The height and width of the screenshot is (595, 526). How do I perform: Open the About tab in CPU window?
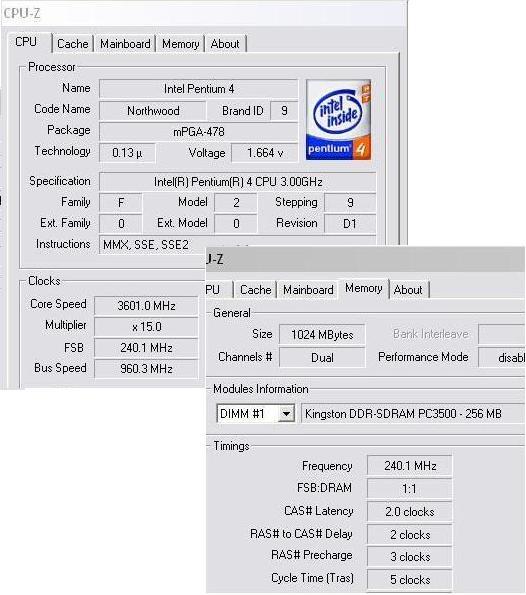[225, 44]
